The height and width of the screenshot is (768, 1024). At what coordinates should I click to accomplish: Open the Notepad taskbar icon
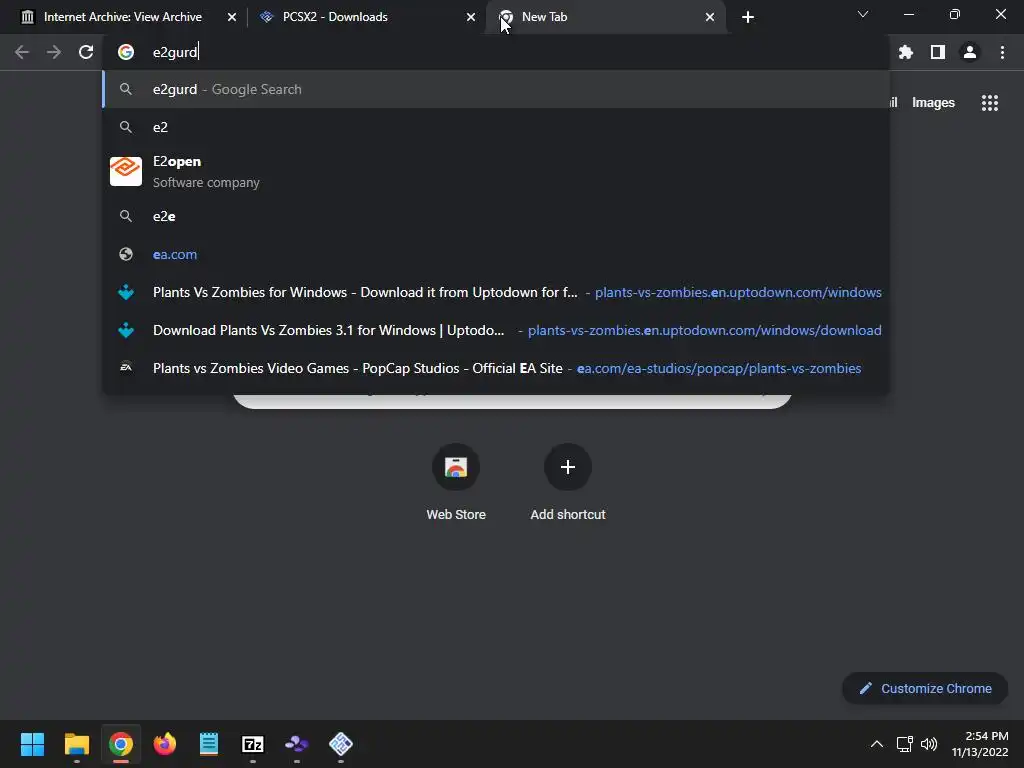click(x=208, y=744)
